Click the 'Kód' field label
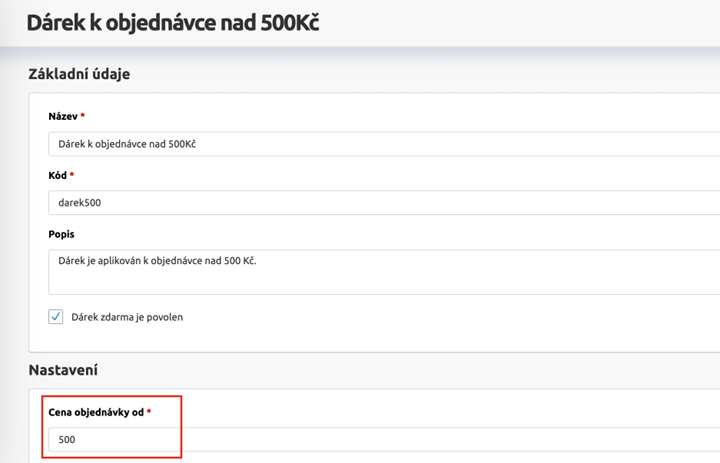This screenshot has width=720, height=463. [x=57, y=175]
